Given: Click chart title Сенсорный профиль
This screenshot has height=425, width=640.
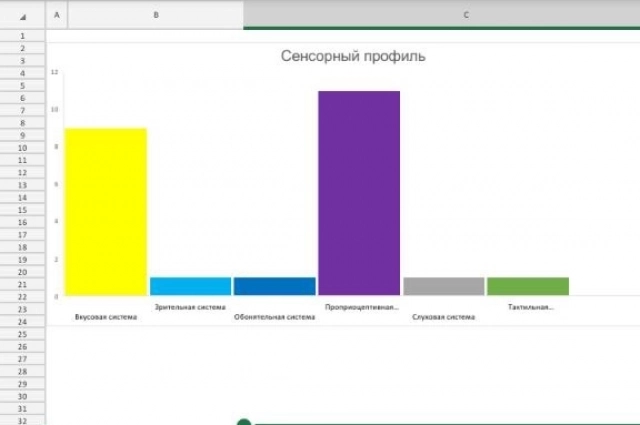Looking at the screenshot, I should 353,56.
